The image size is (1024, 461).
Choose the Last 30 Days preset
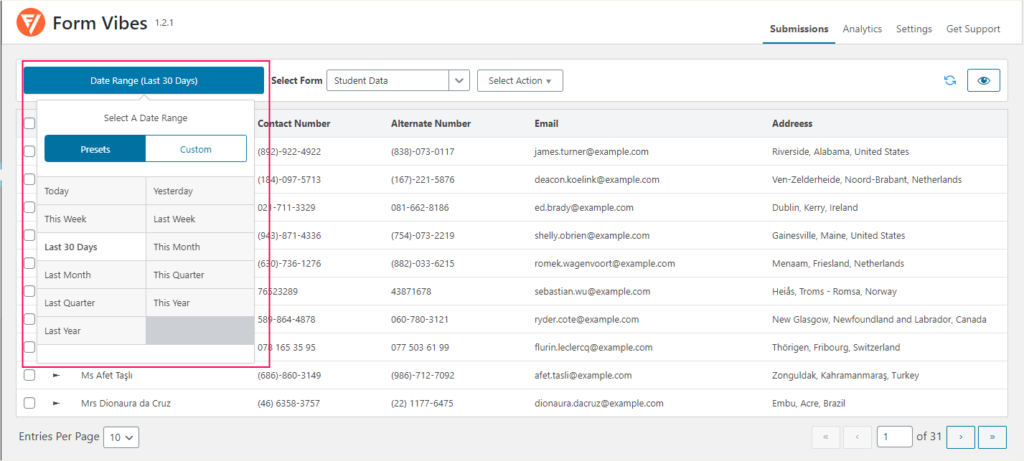(91, 247)
